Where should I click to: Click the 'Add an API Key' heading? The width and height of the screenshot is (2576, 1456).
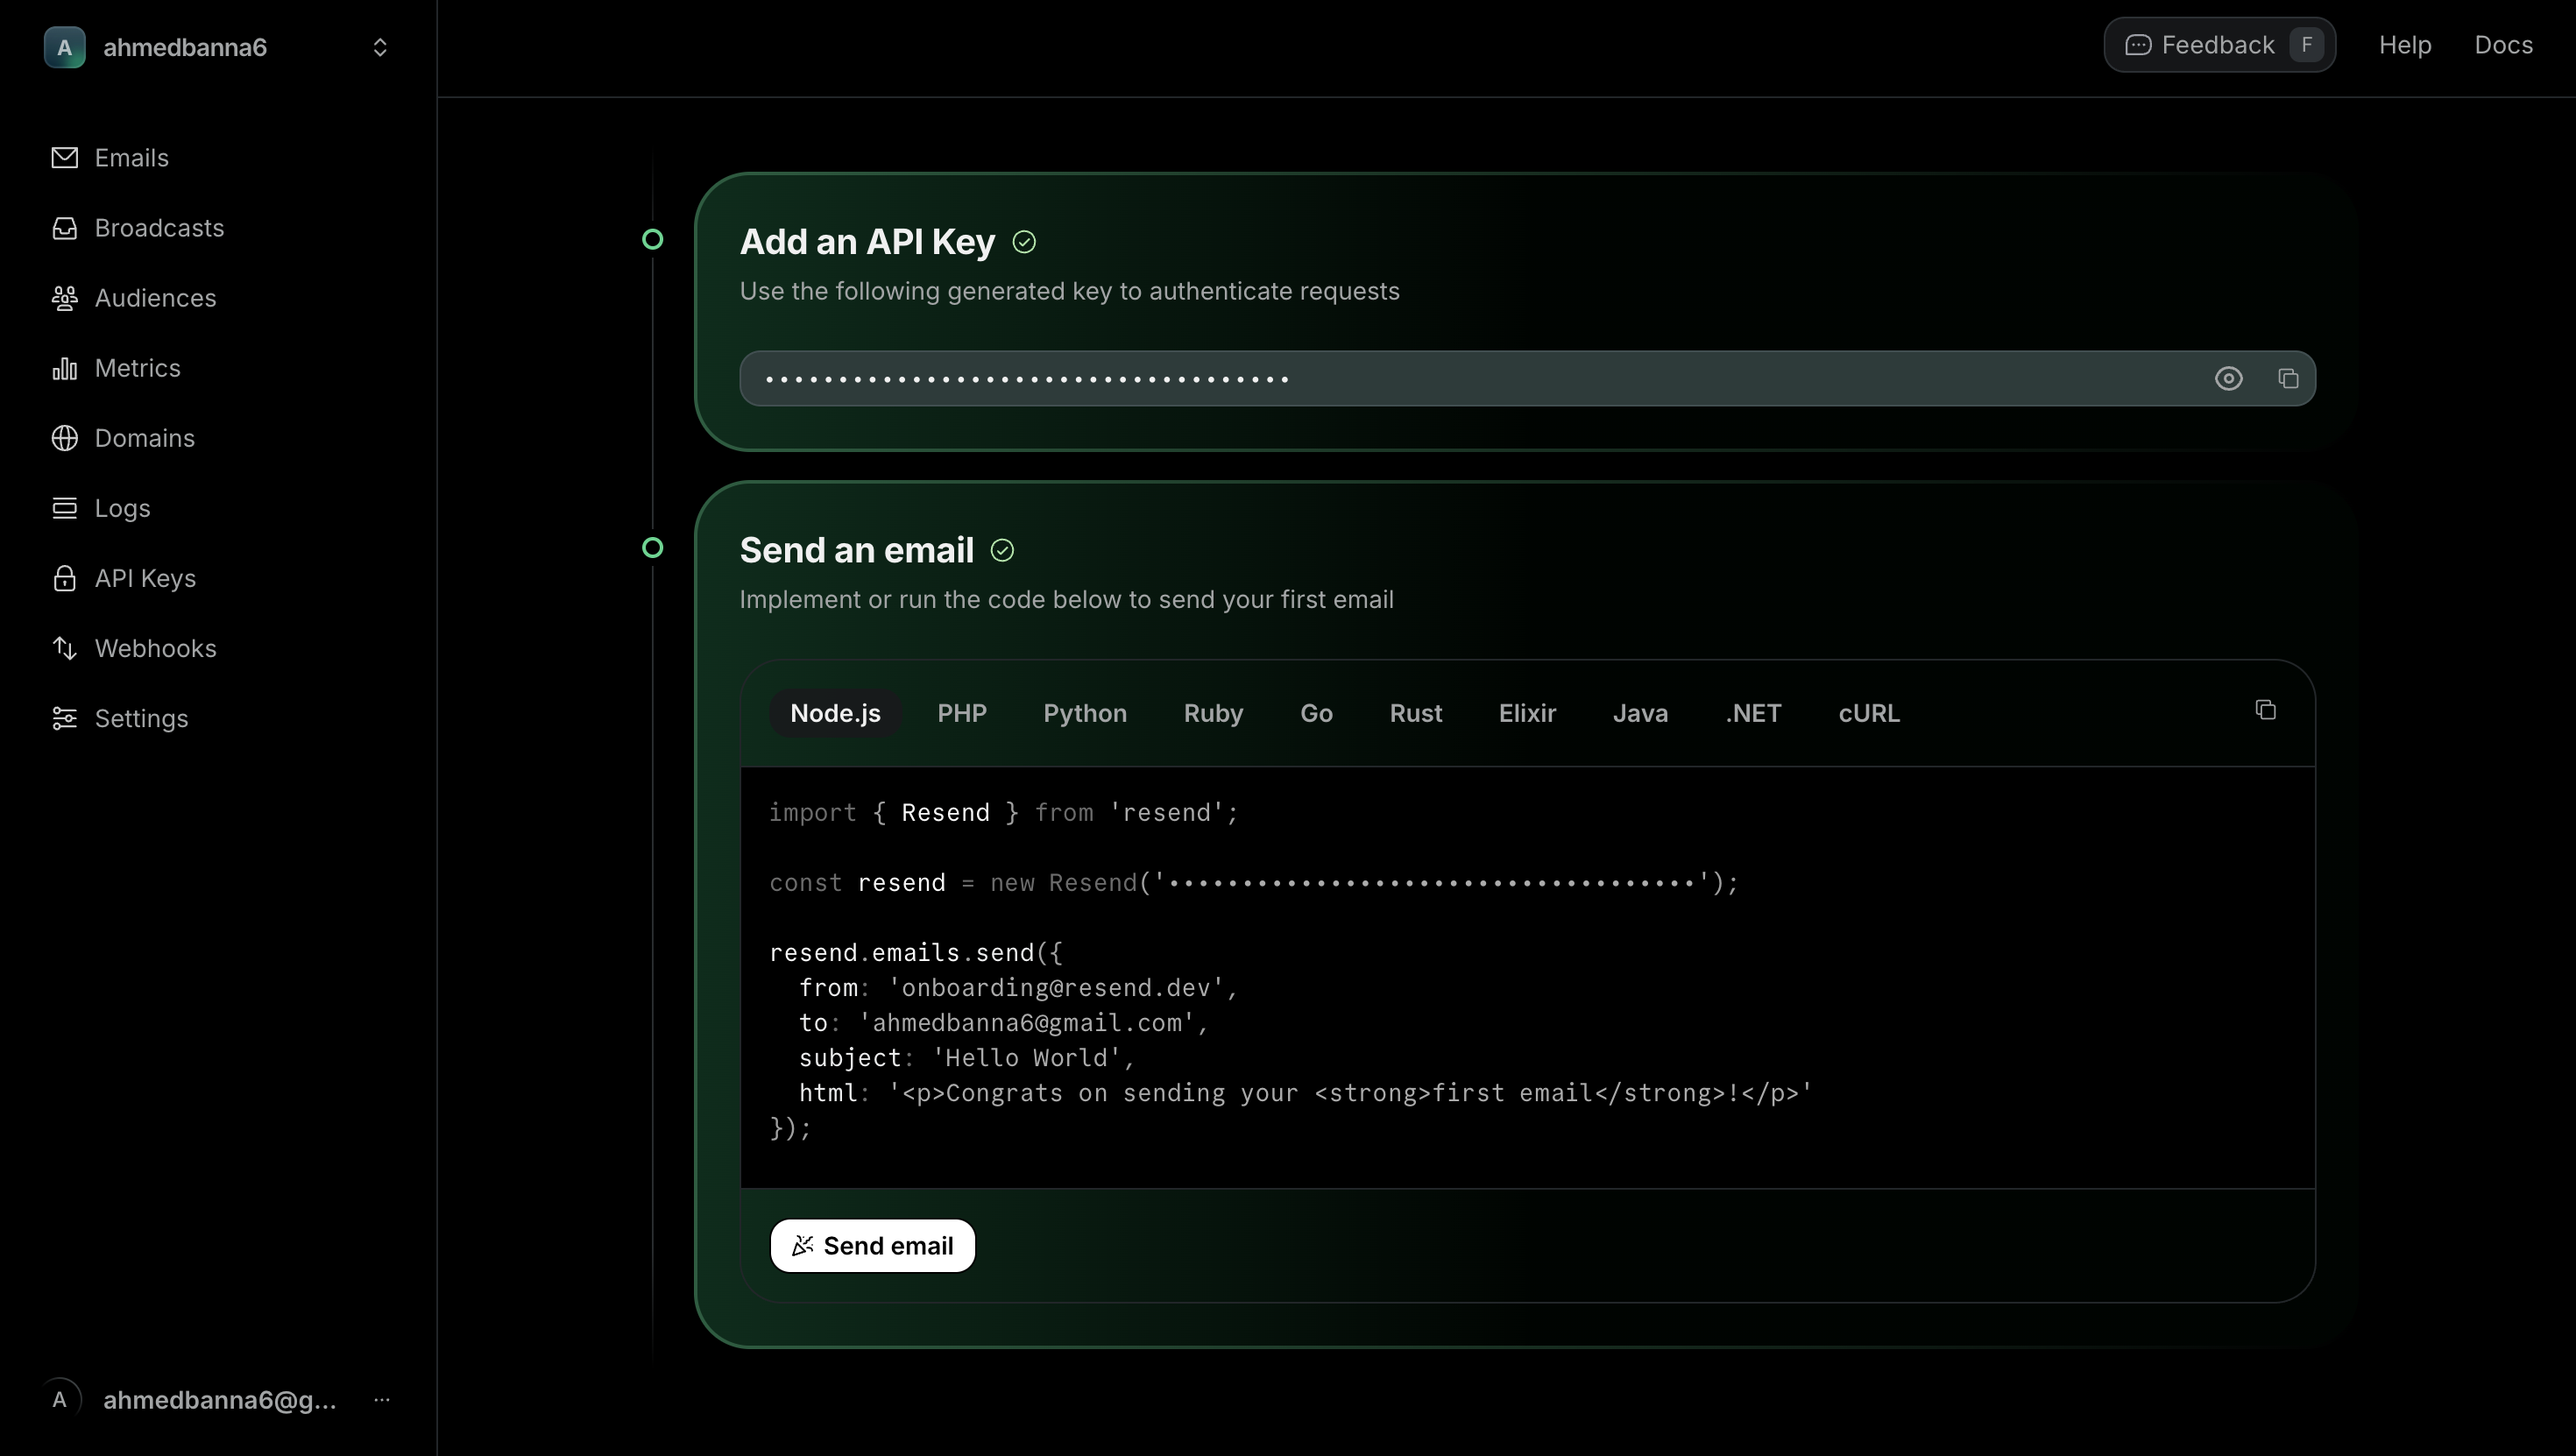pyautogui.click(x=867, y=242)
